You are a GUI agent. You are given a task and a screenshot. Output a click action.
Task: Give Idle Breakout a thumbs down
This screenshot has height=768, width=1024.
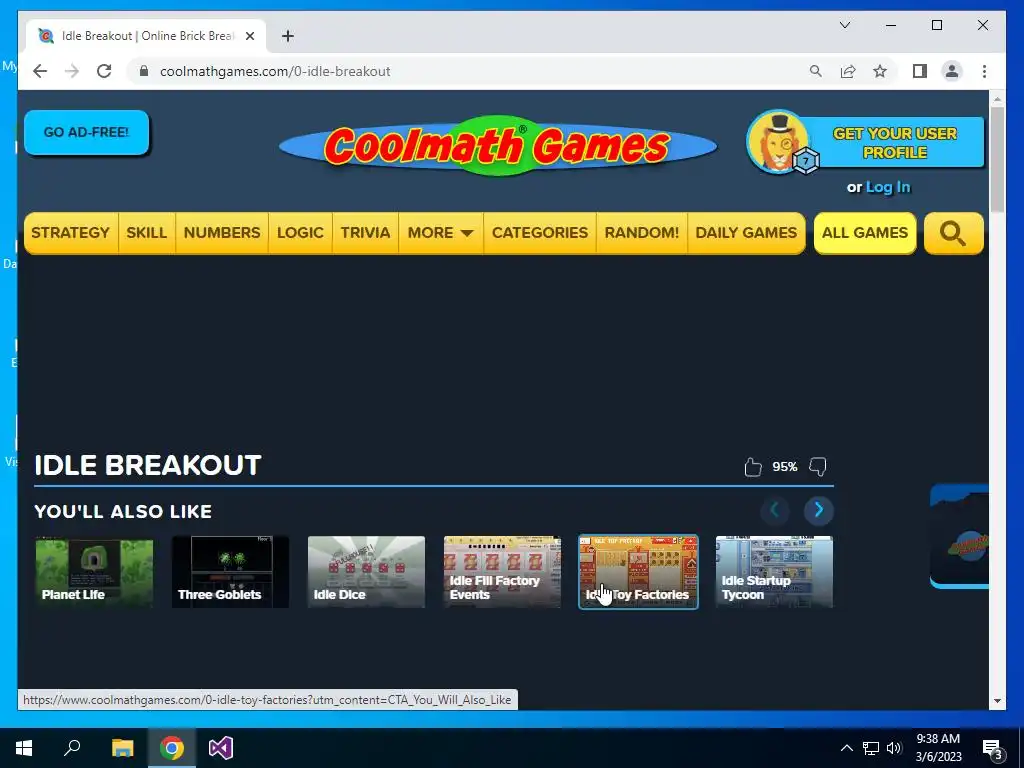click(x=818, y=467)
